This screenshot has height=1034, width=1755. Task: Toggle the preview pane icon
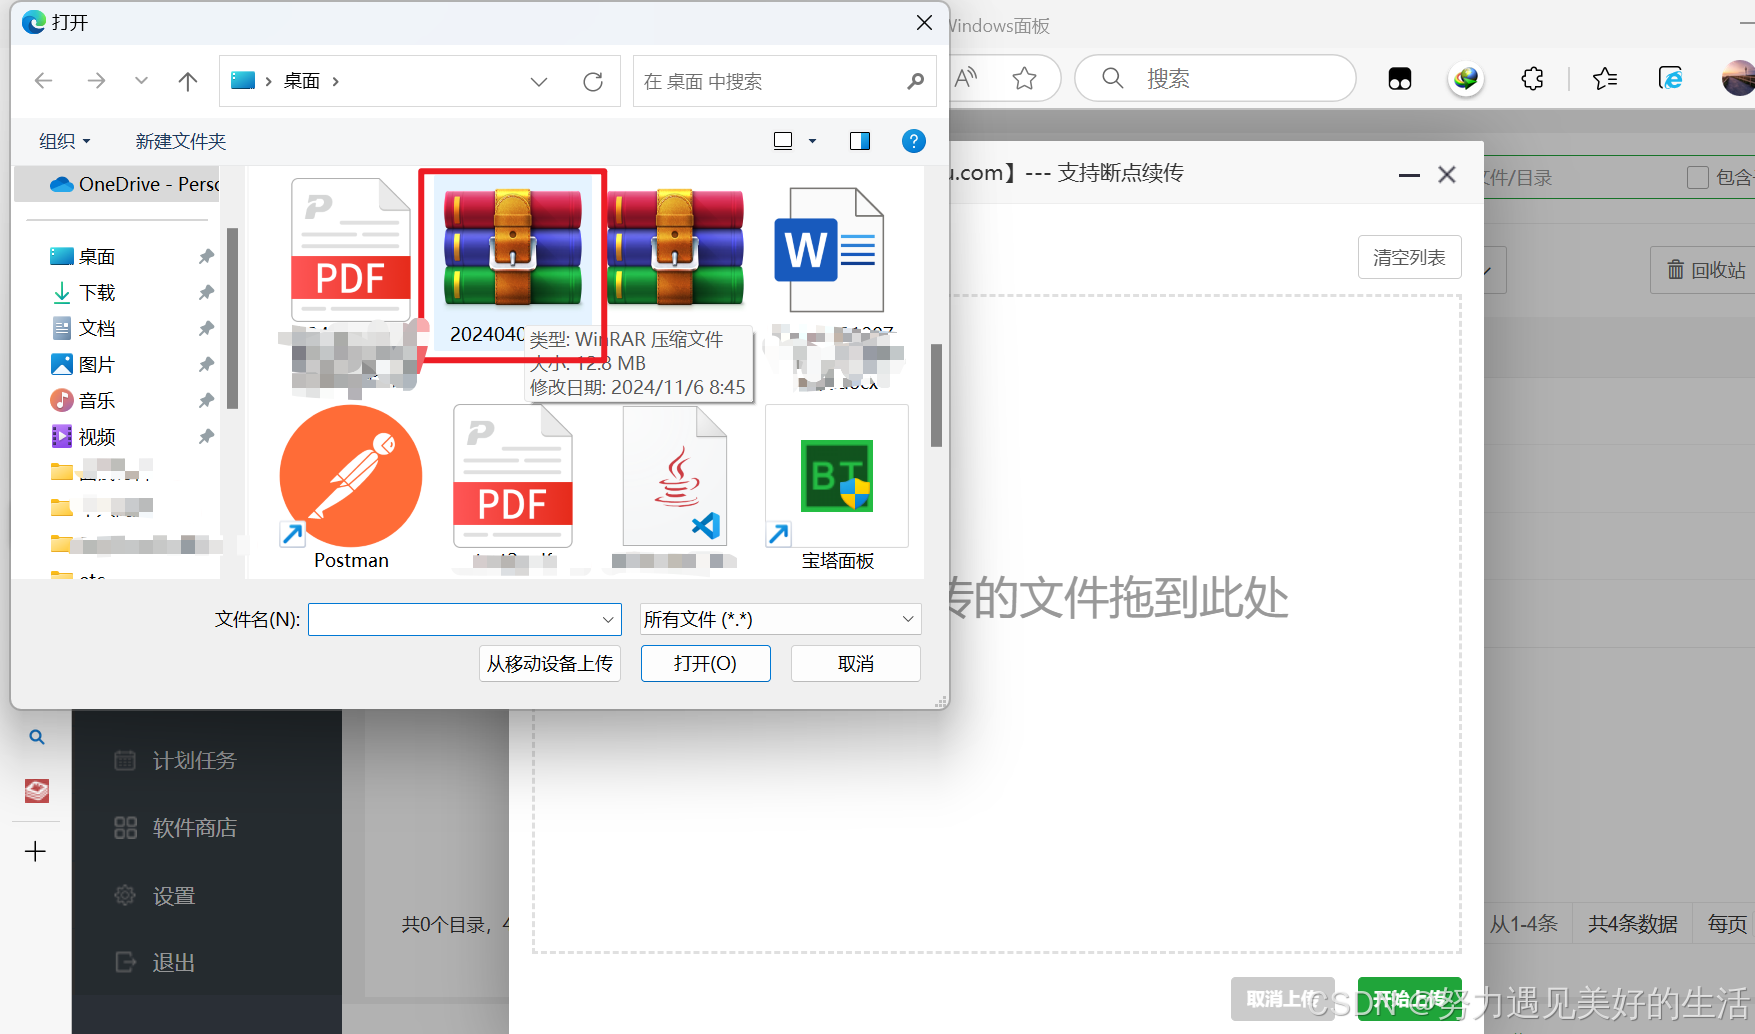tap(860, 141)
